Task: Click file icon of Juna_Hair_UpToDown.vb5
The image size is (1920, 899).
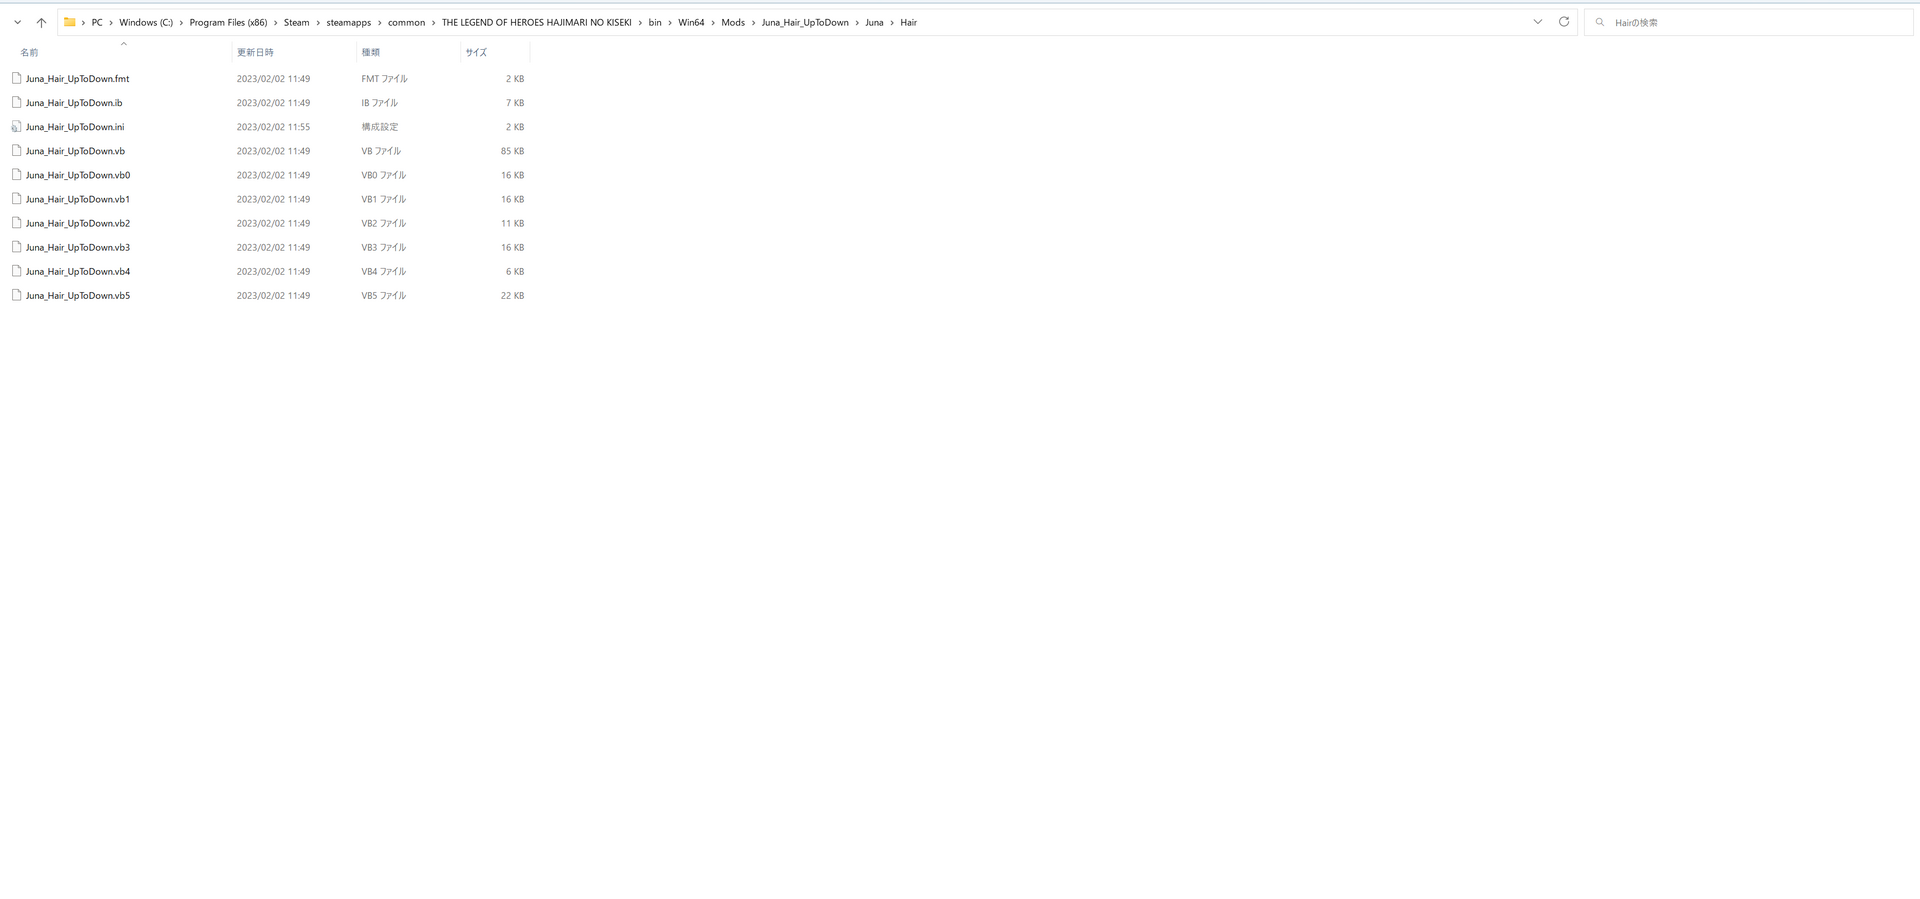Action: pos(16,295)
